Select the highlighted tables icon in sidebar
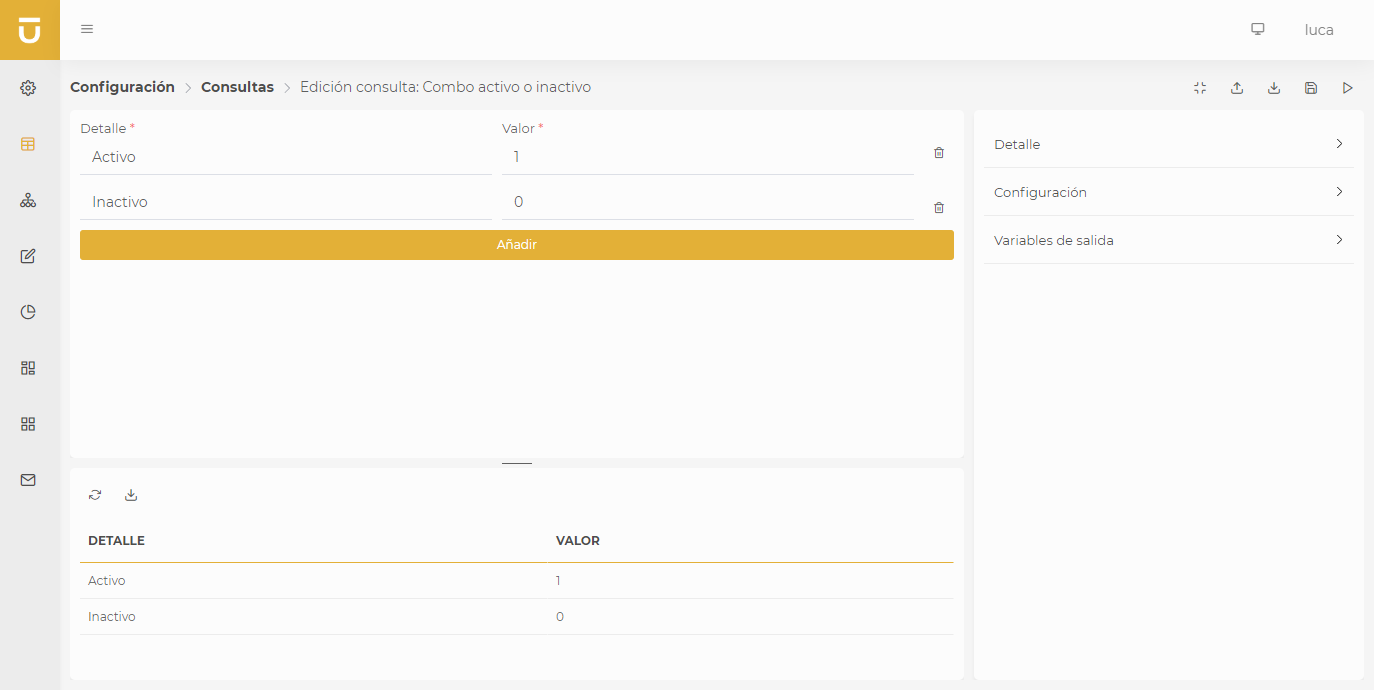The height and width of the screenshot is (690, 1374). tap(28, 144)
